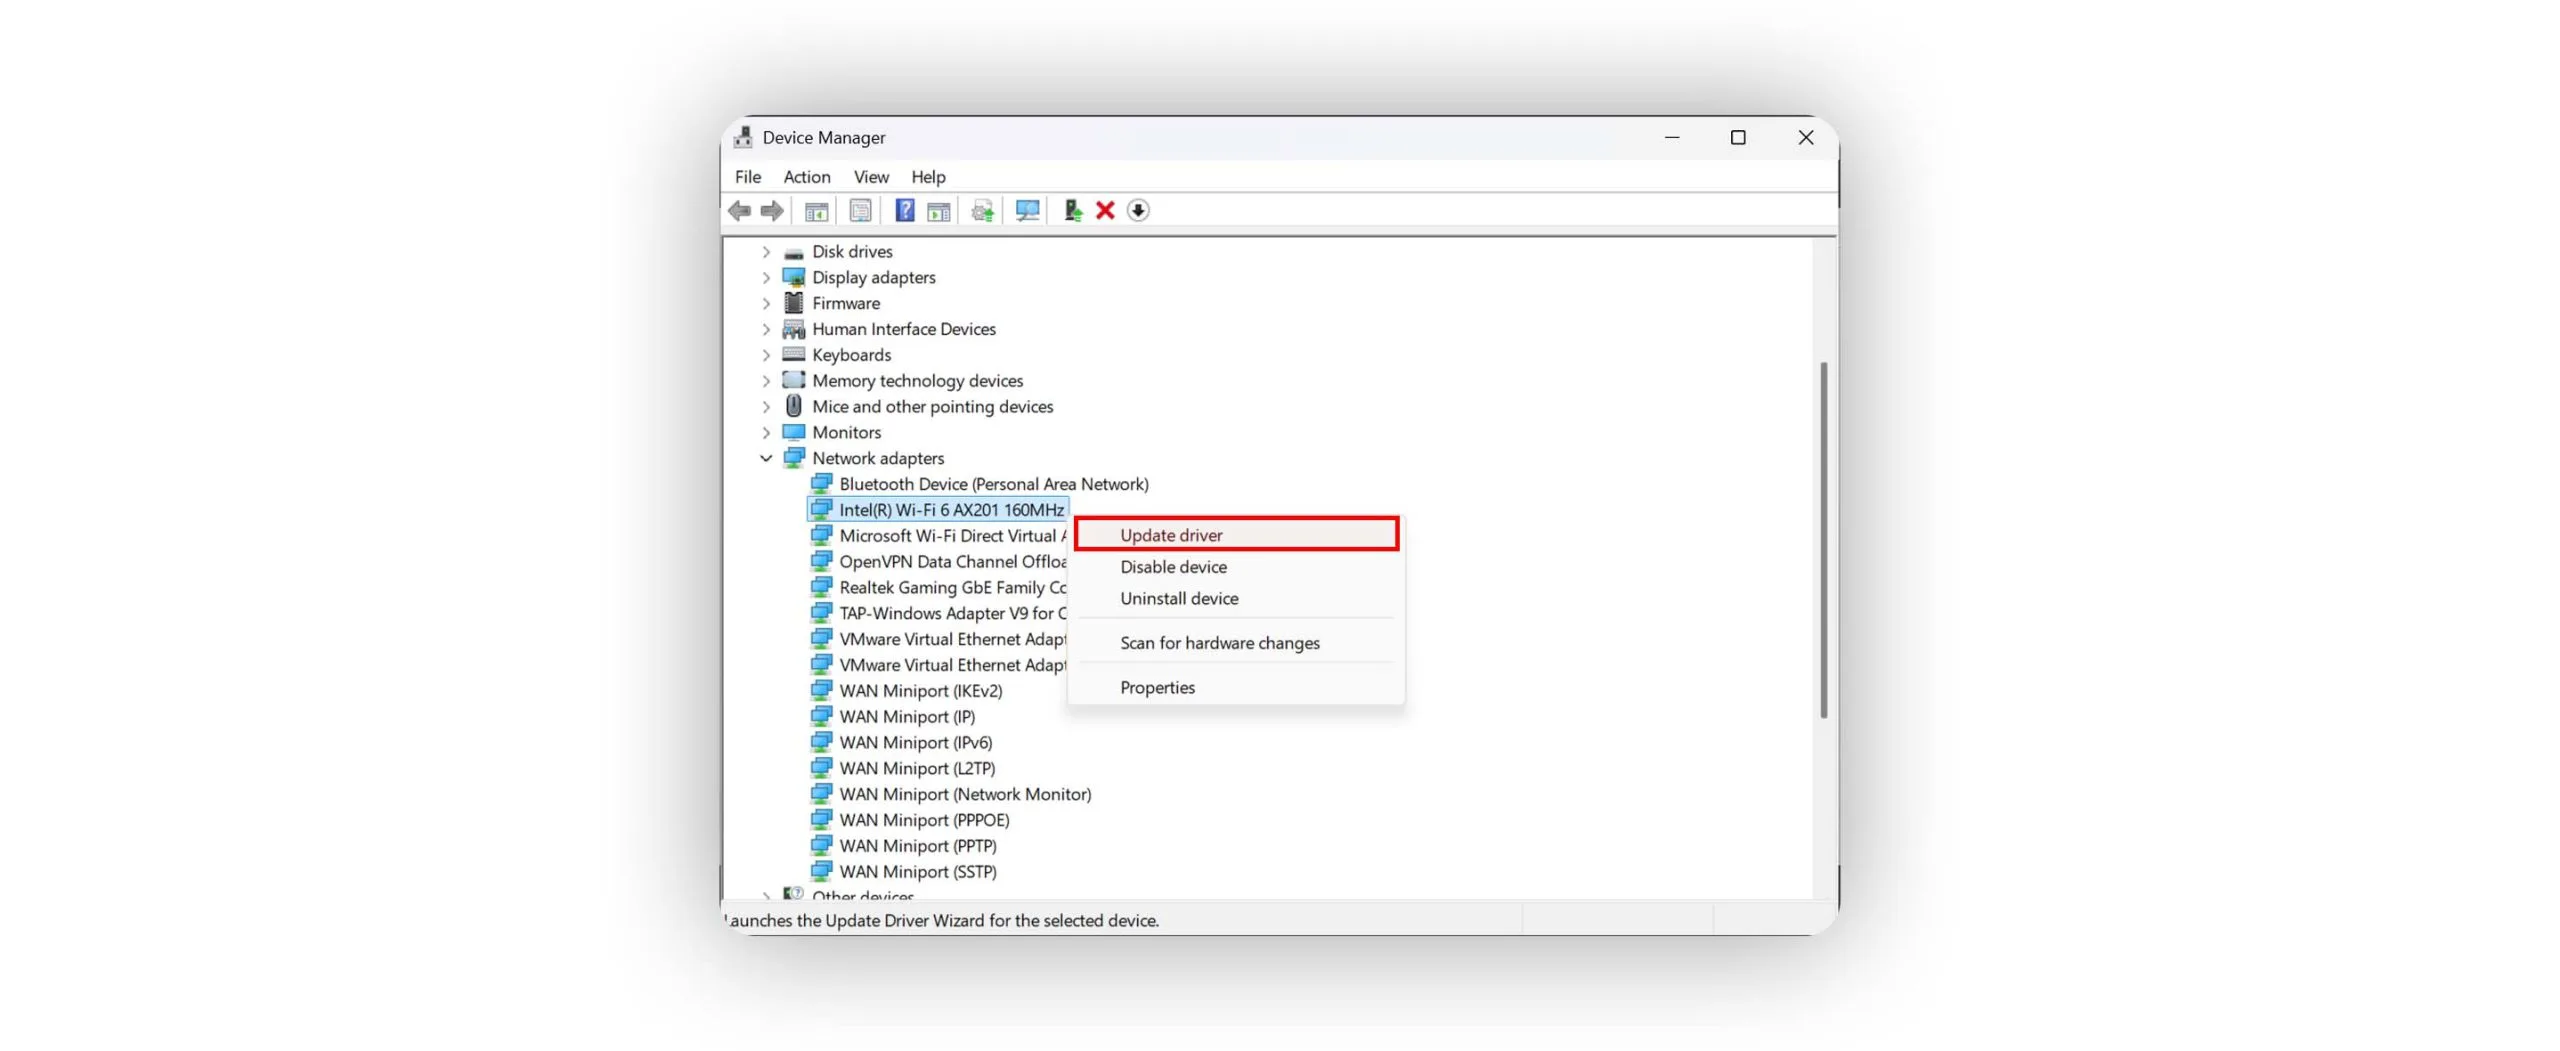
Task: Click the Back arrow in the toolbar
Action: tap(739, 211)
